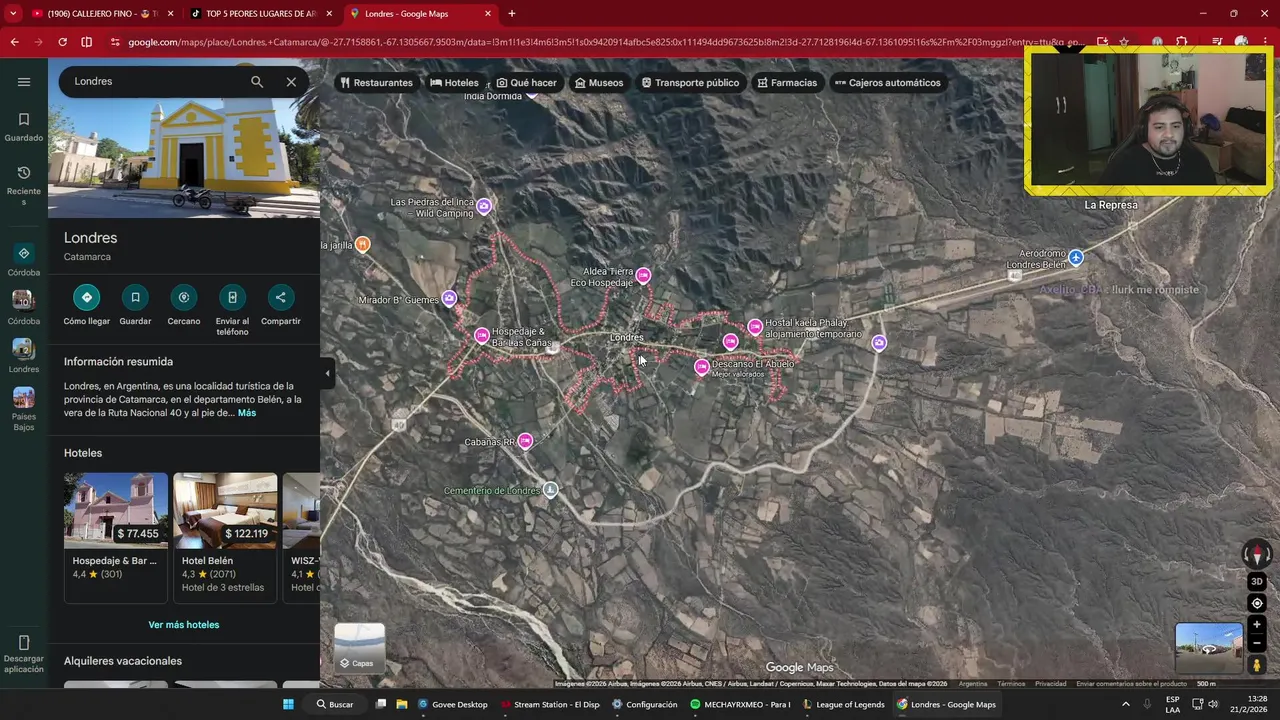Image resolution: width=1280 pixels, height=720 pixels.
Task: Collapse the side panel with arrow
Action: (x=327, y=373)
